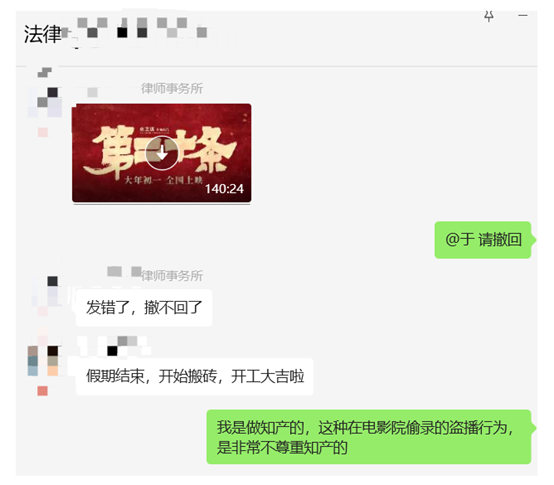The width and height of the screenshot is (554, 485).
Task: Select the message 发错了，撤不回了
Action: pos(144,308)
